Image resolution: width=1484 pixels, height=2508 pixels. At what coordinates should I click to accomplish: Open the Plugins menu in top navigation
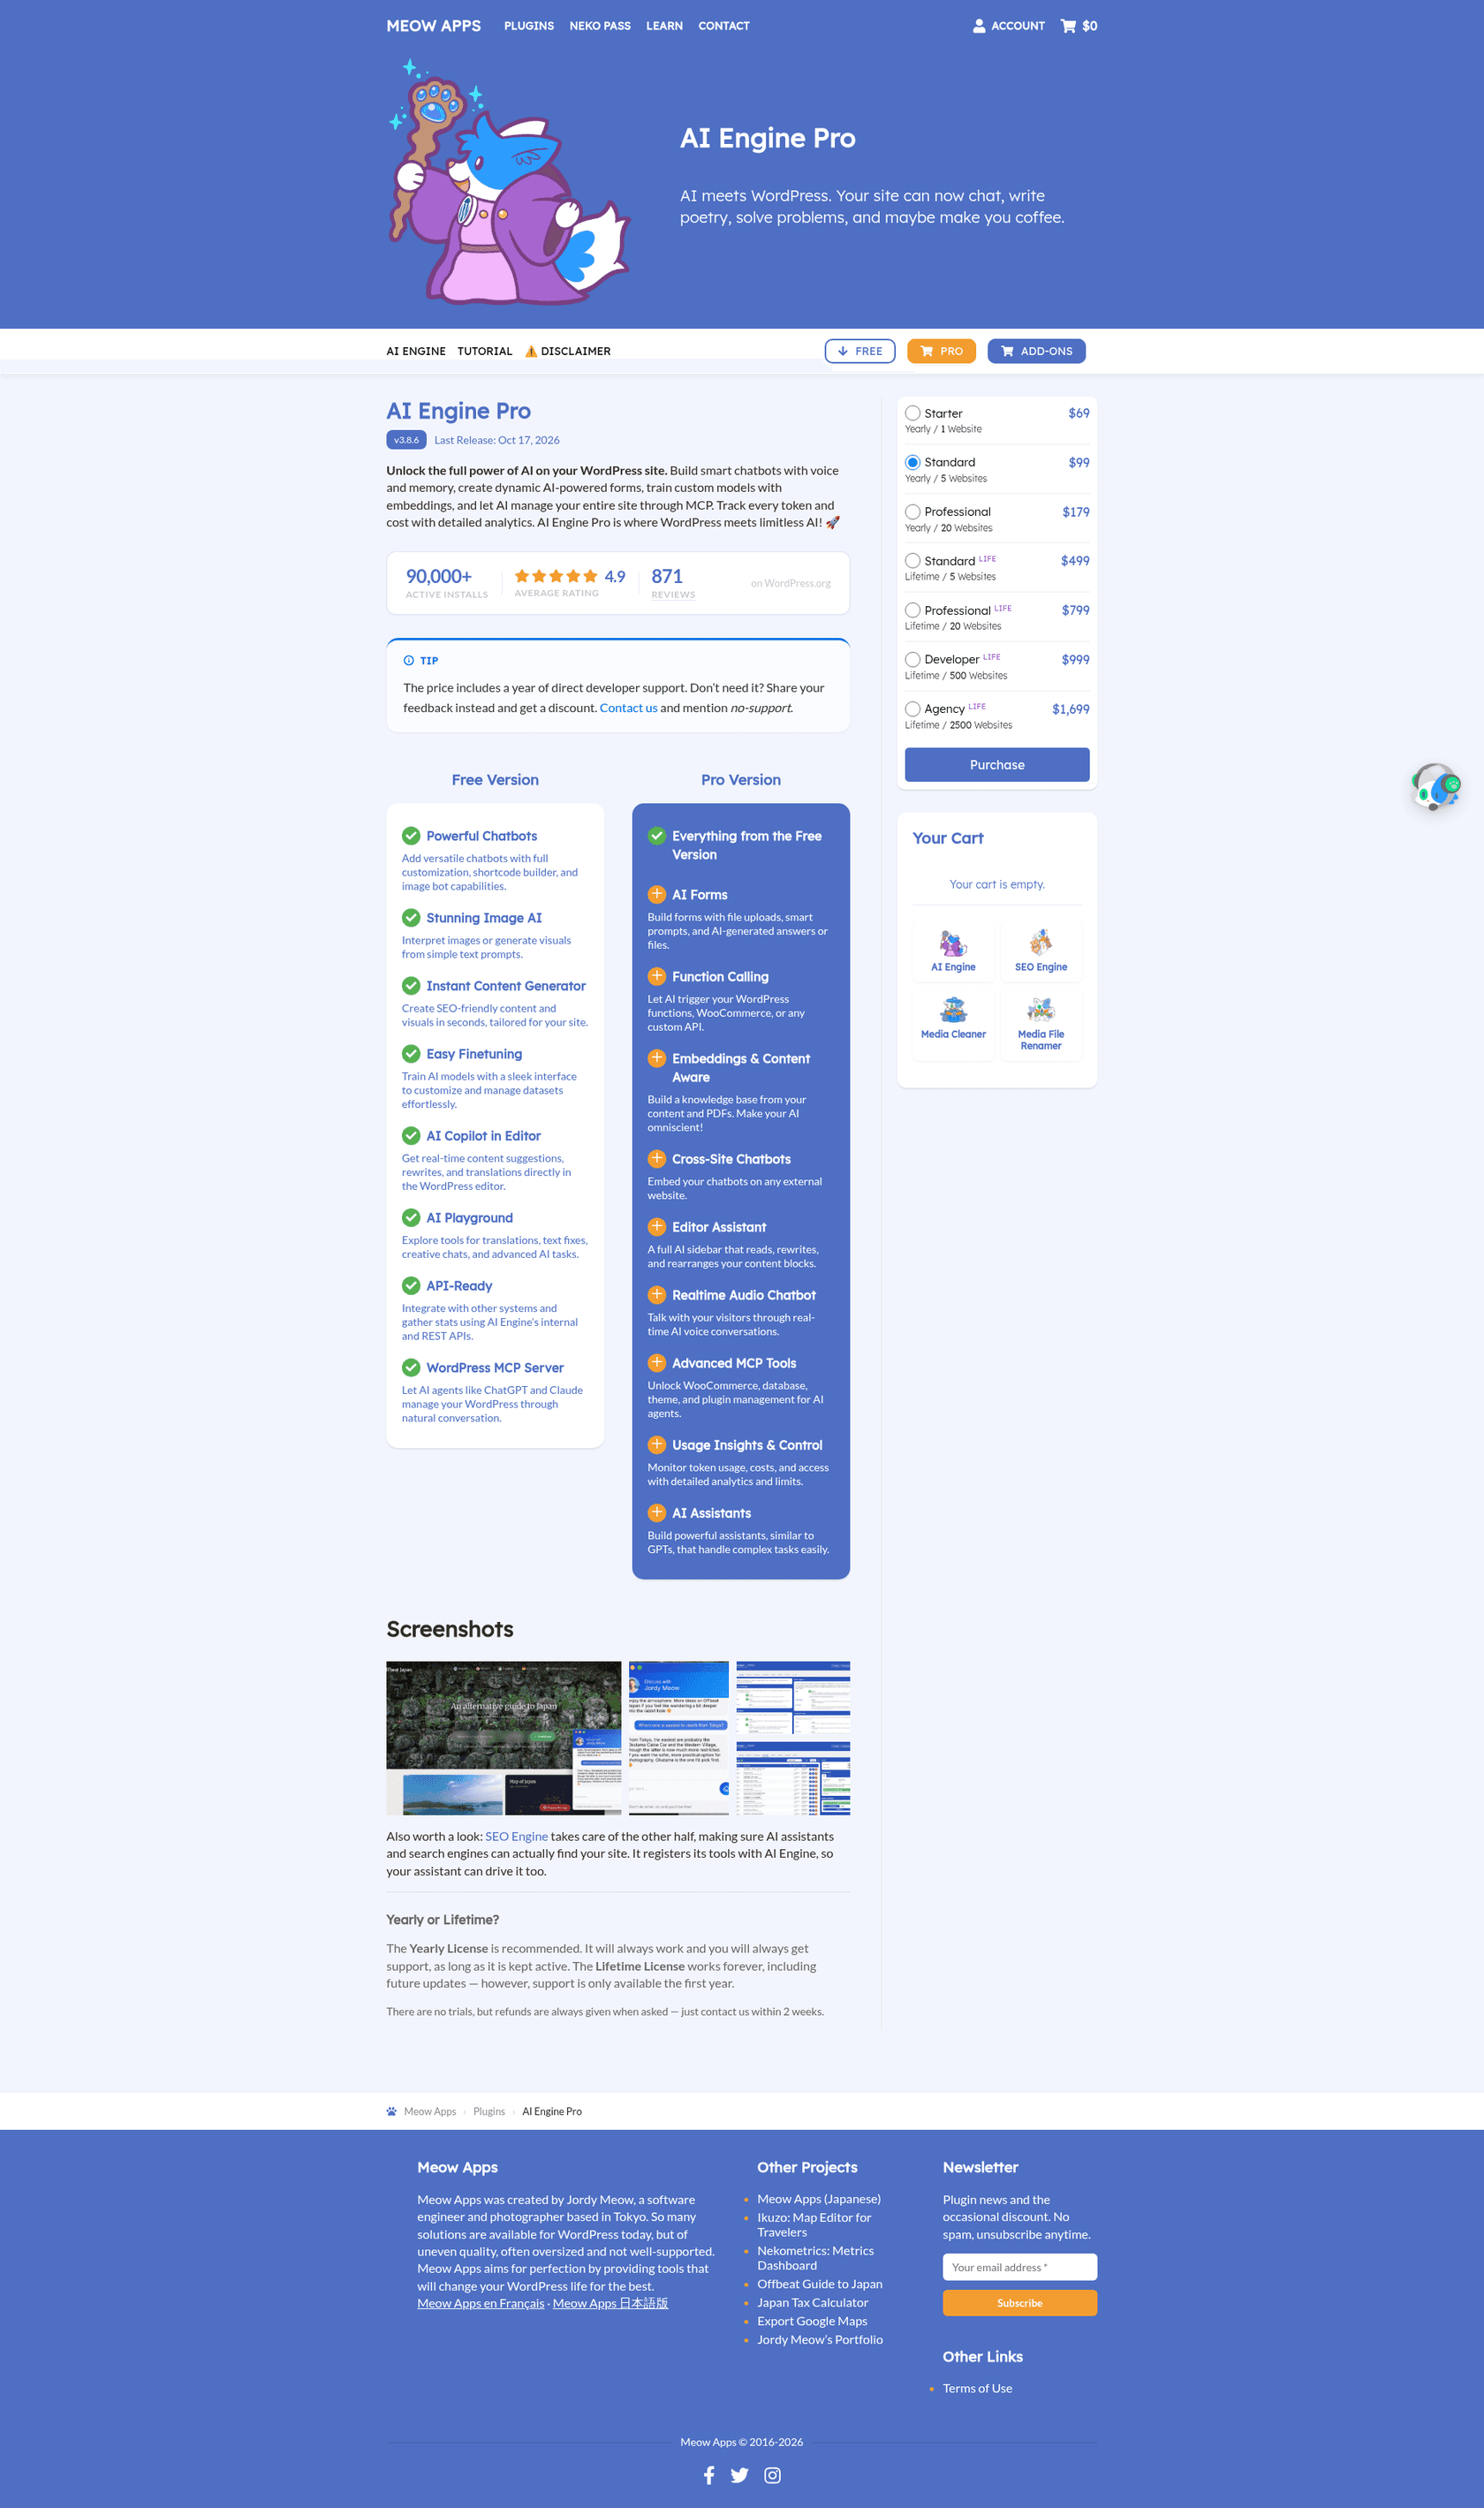click(529, 26)
